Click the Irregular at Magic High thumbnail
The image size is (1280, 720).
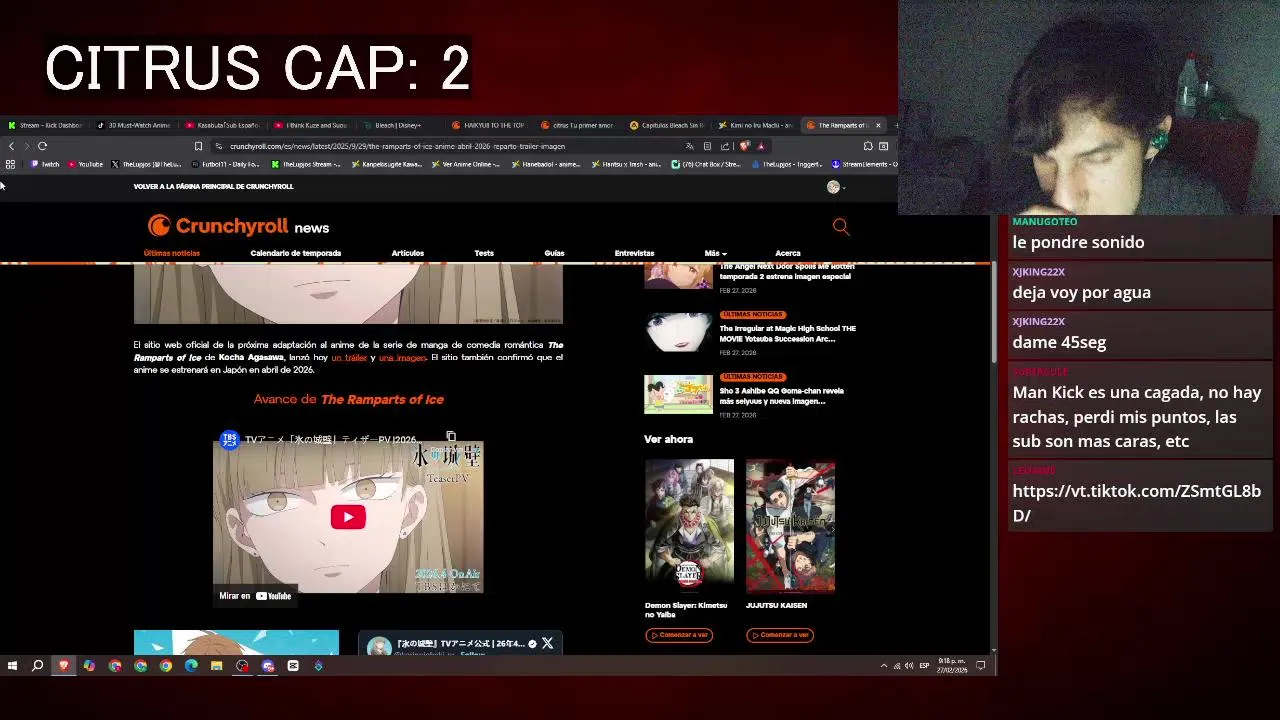(678, 332)
